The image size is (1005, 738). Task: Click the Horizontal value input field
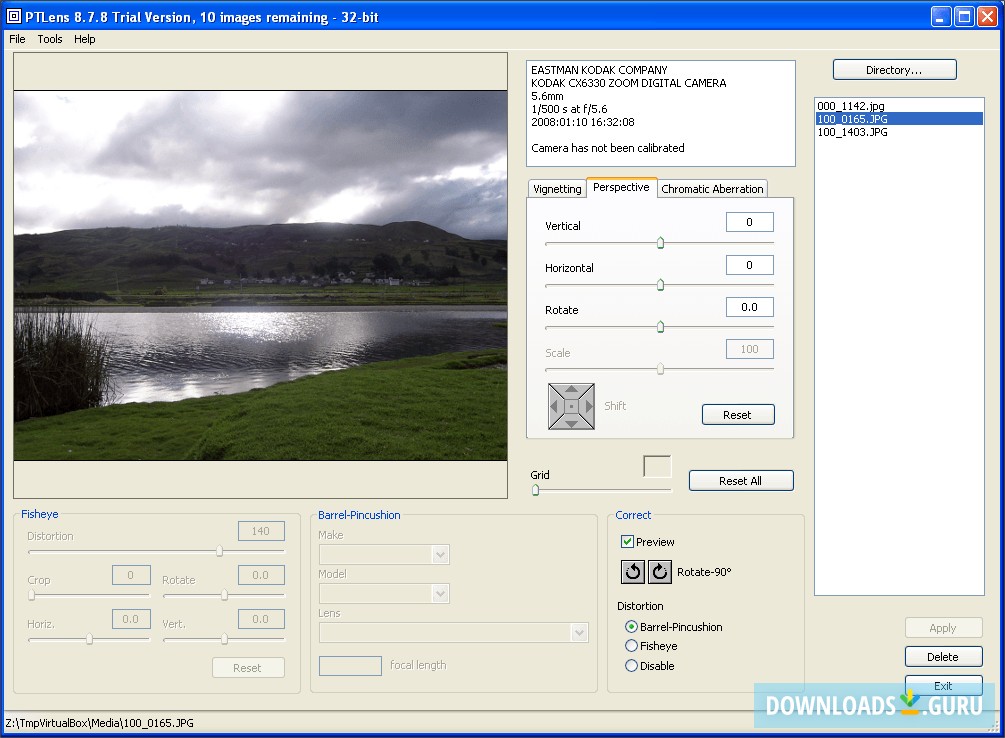749,265
